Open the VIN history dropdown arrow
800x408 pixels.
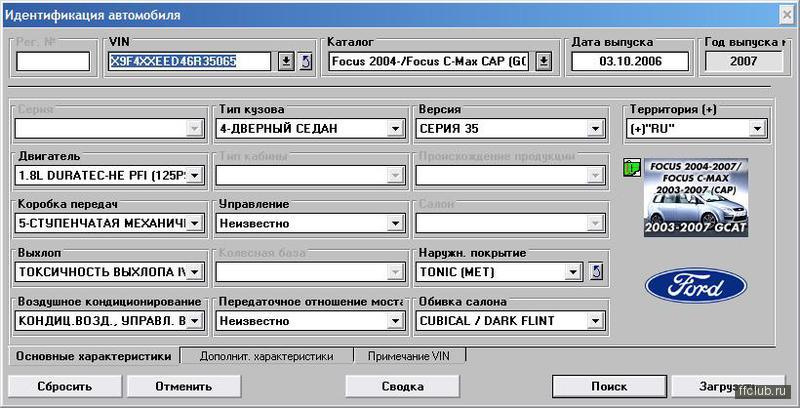[286, 62]
